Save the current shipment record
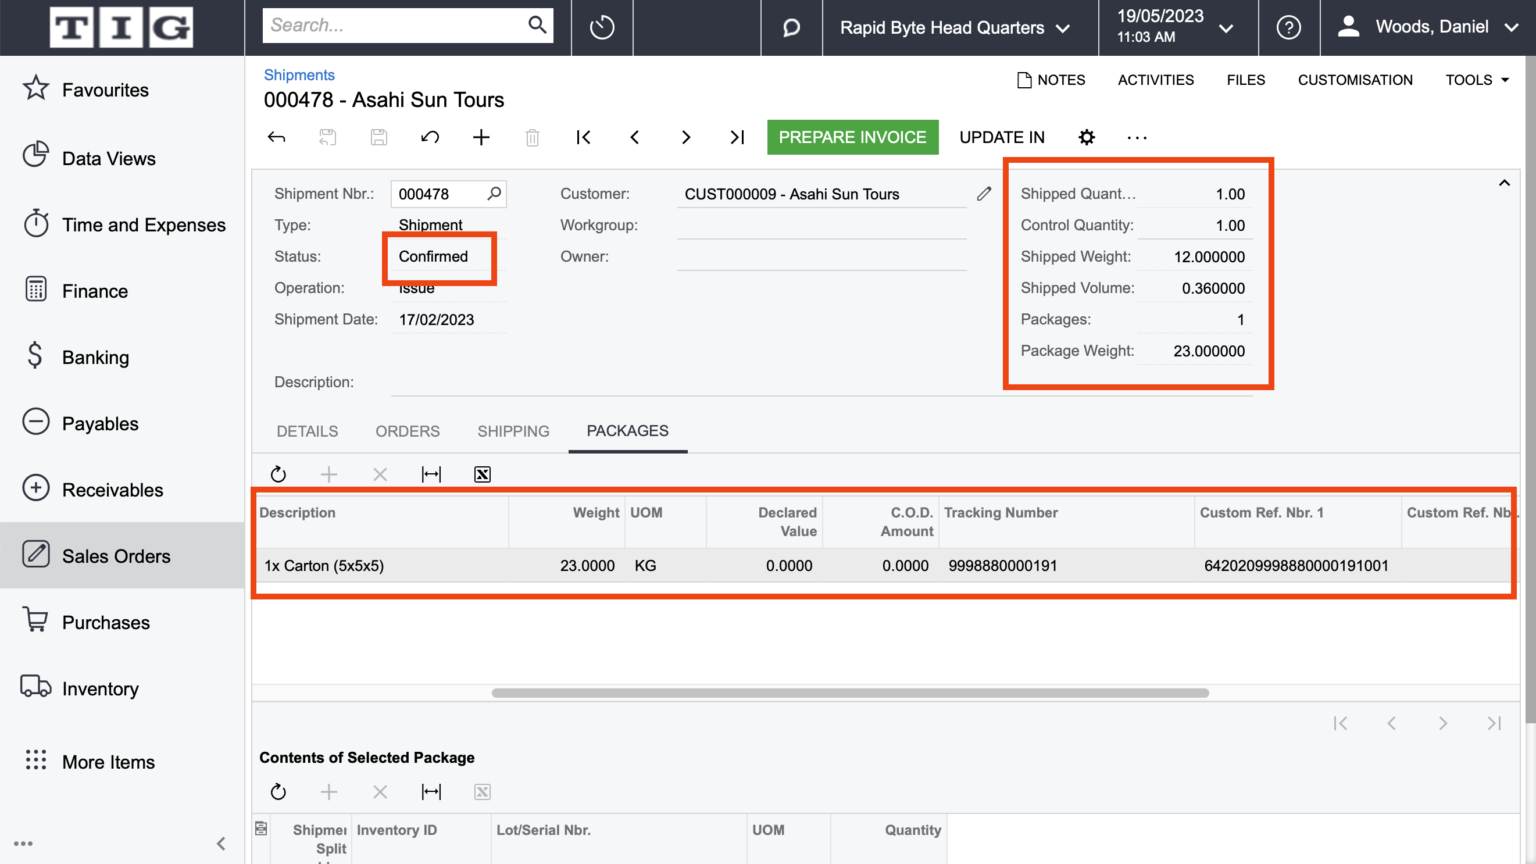This screenshot has width=1536, height=864. click(379, 137)
